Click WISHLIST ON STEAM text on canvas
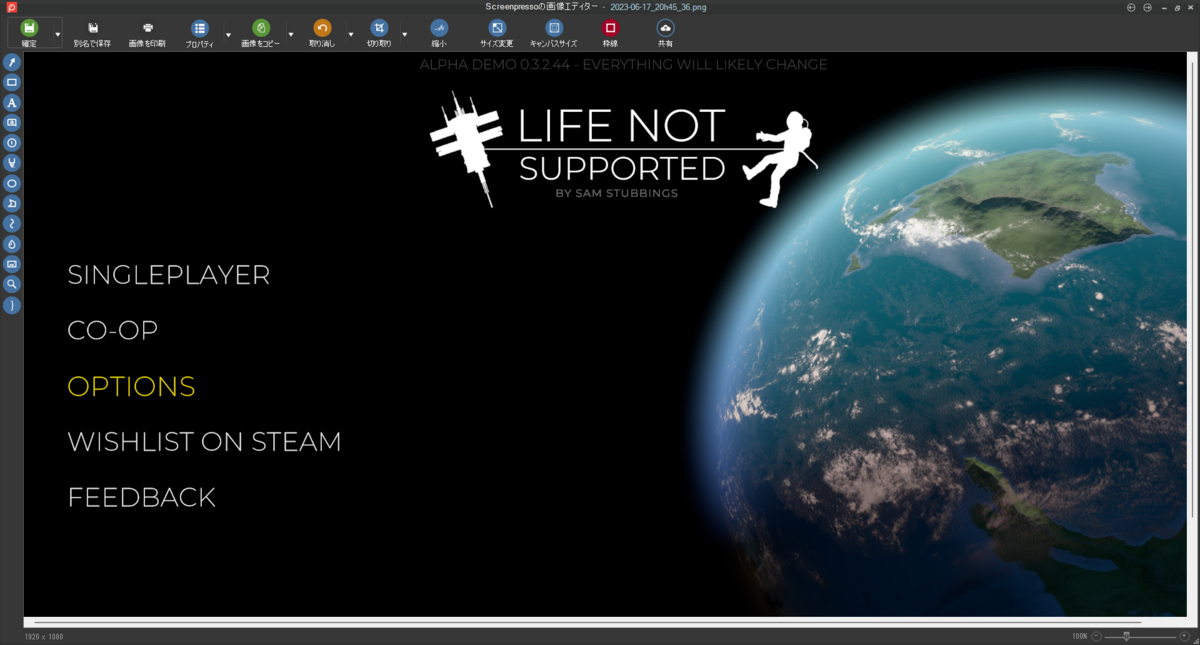This screenshot has height=645, width=1200. [x=204, y=442]
